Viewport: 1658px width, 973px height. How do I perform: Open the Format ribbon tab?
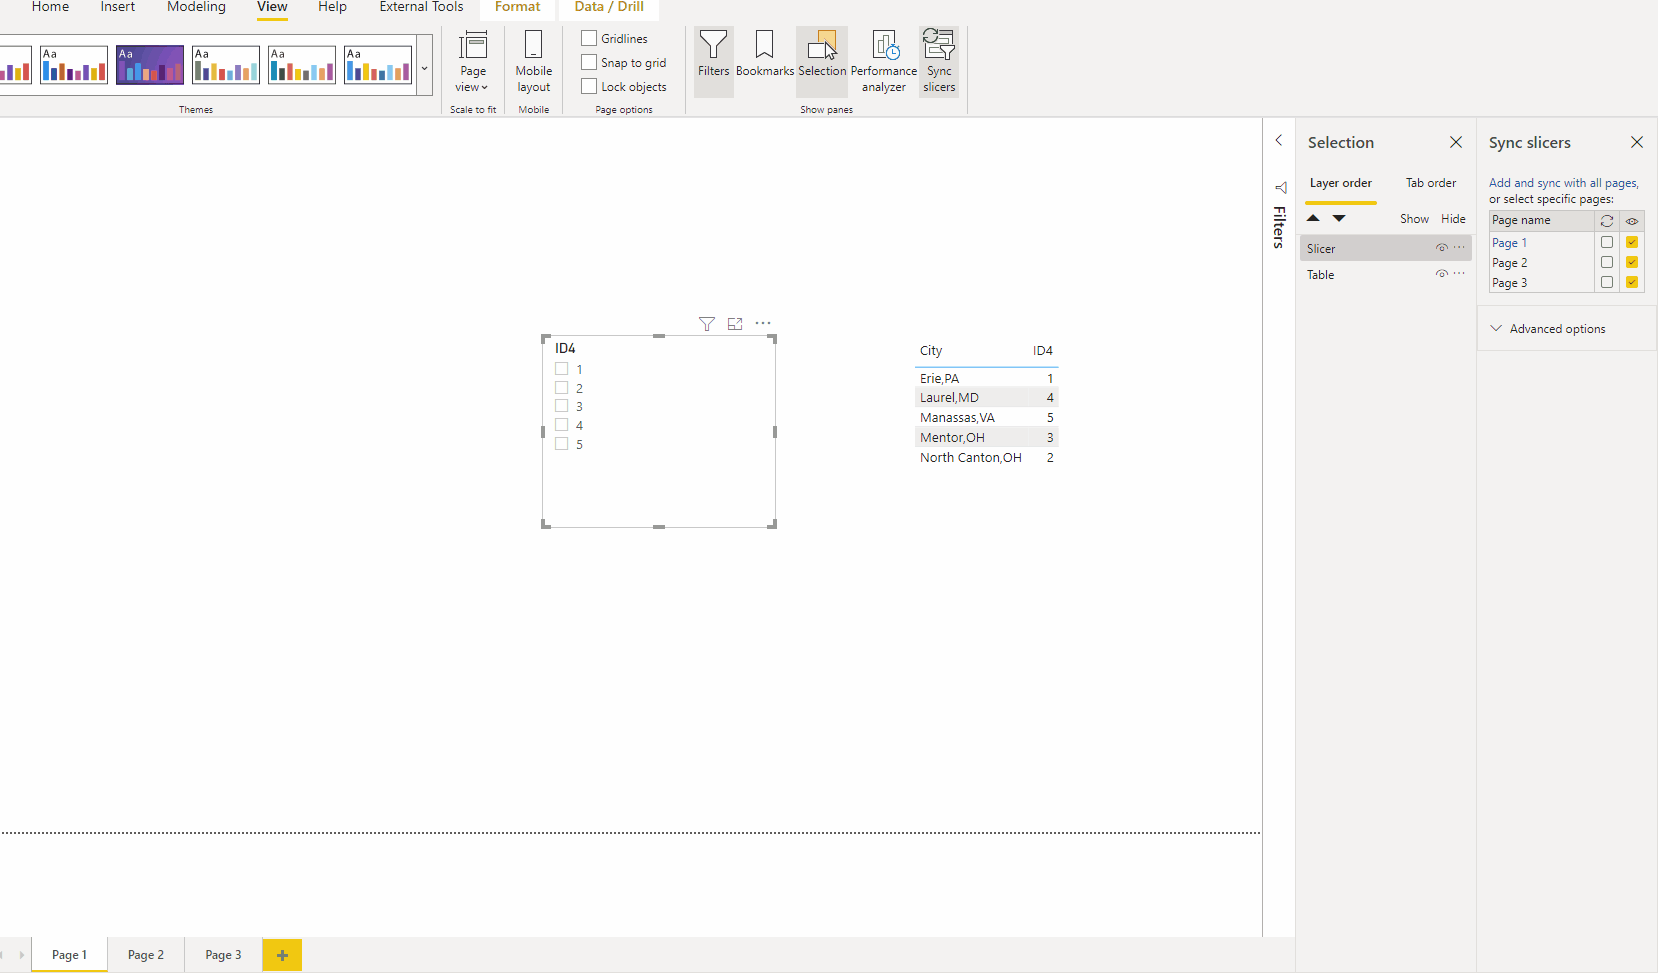517,7
